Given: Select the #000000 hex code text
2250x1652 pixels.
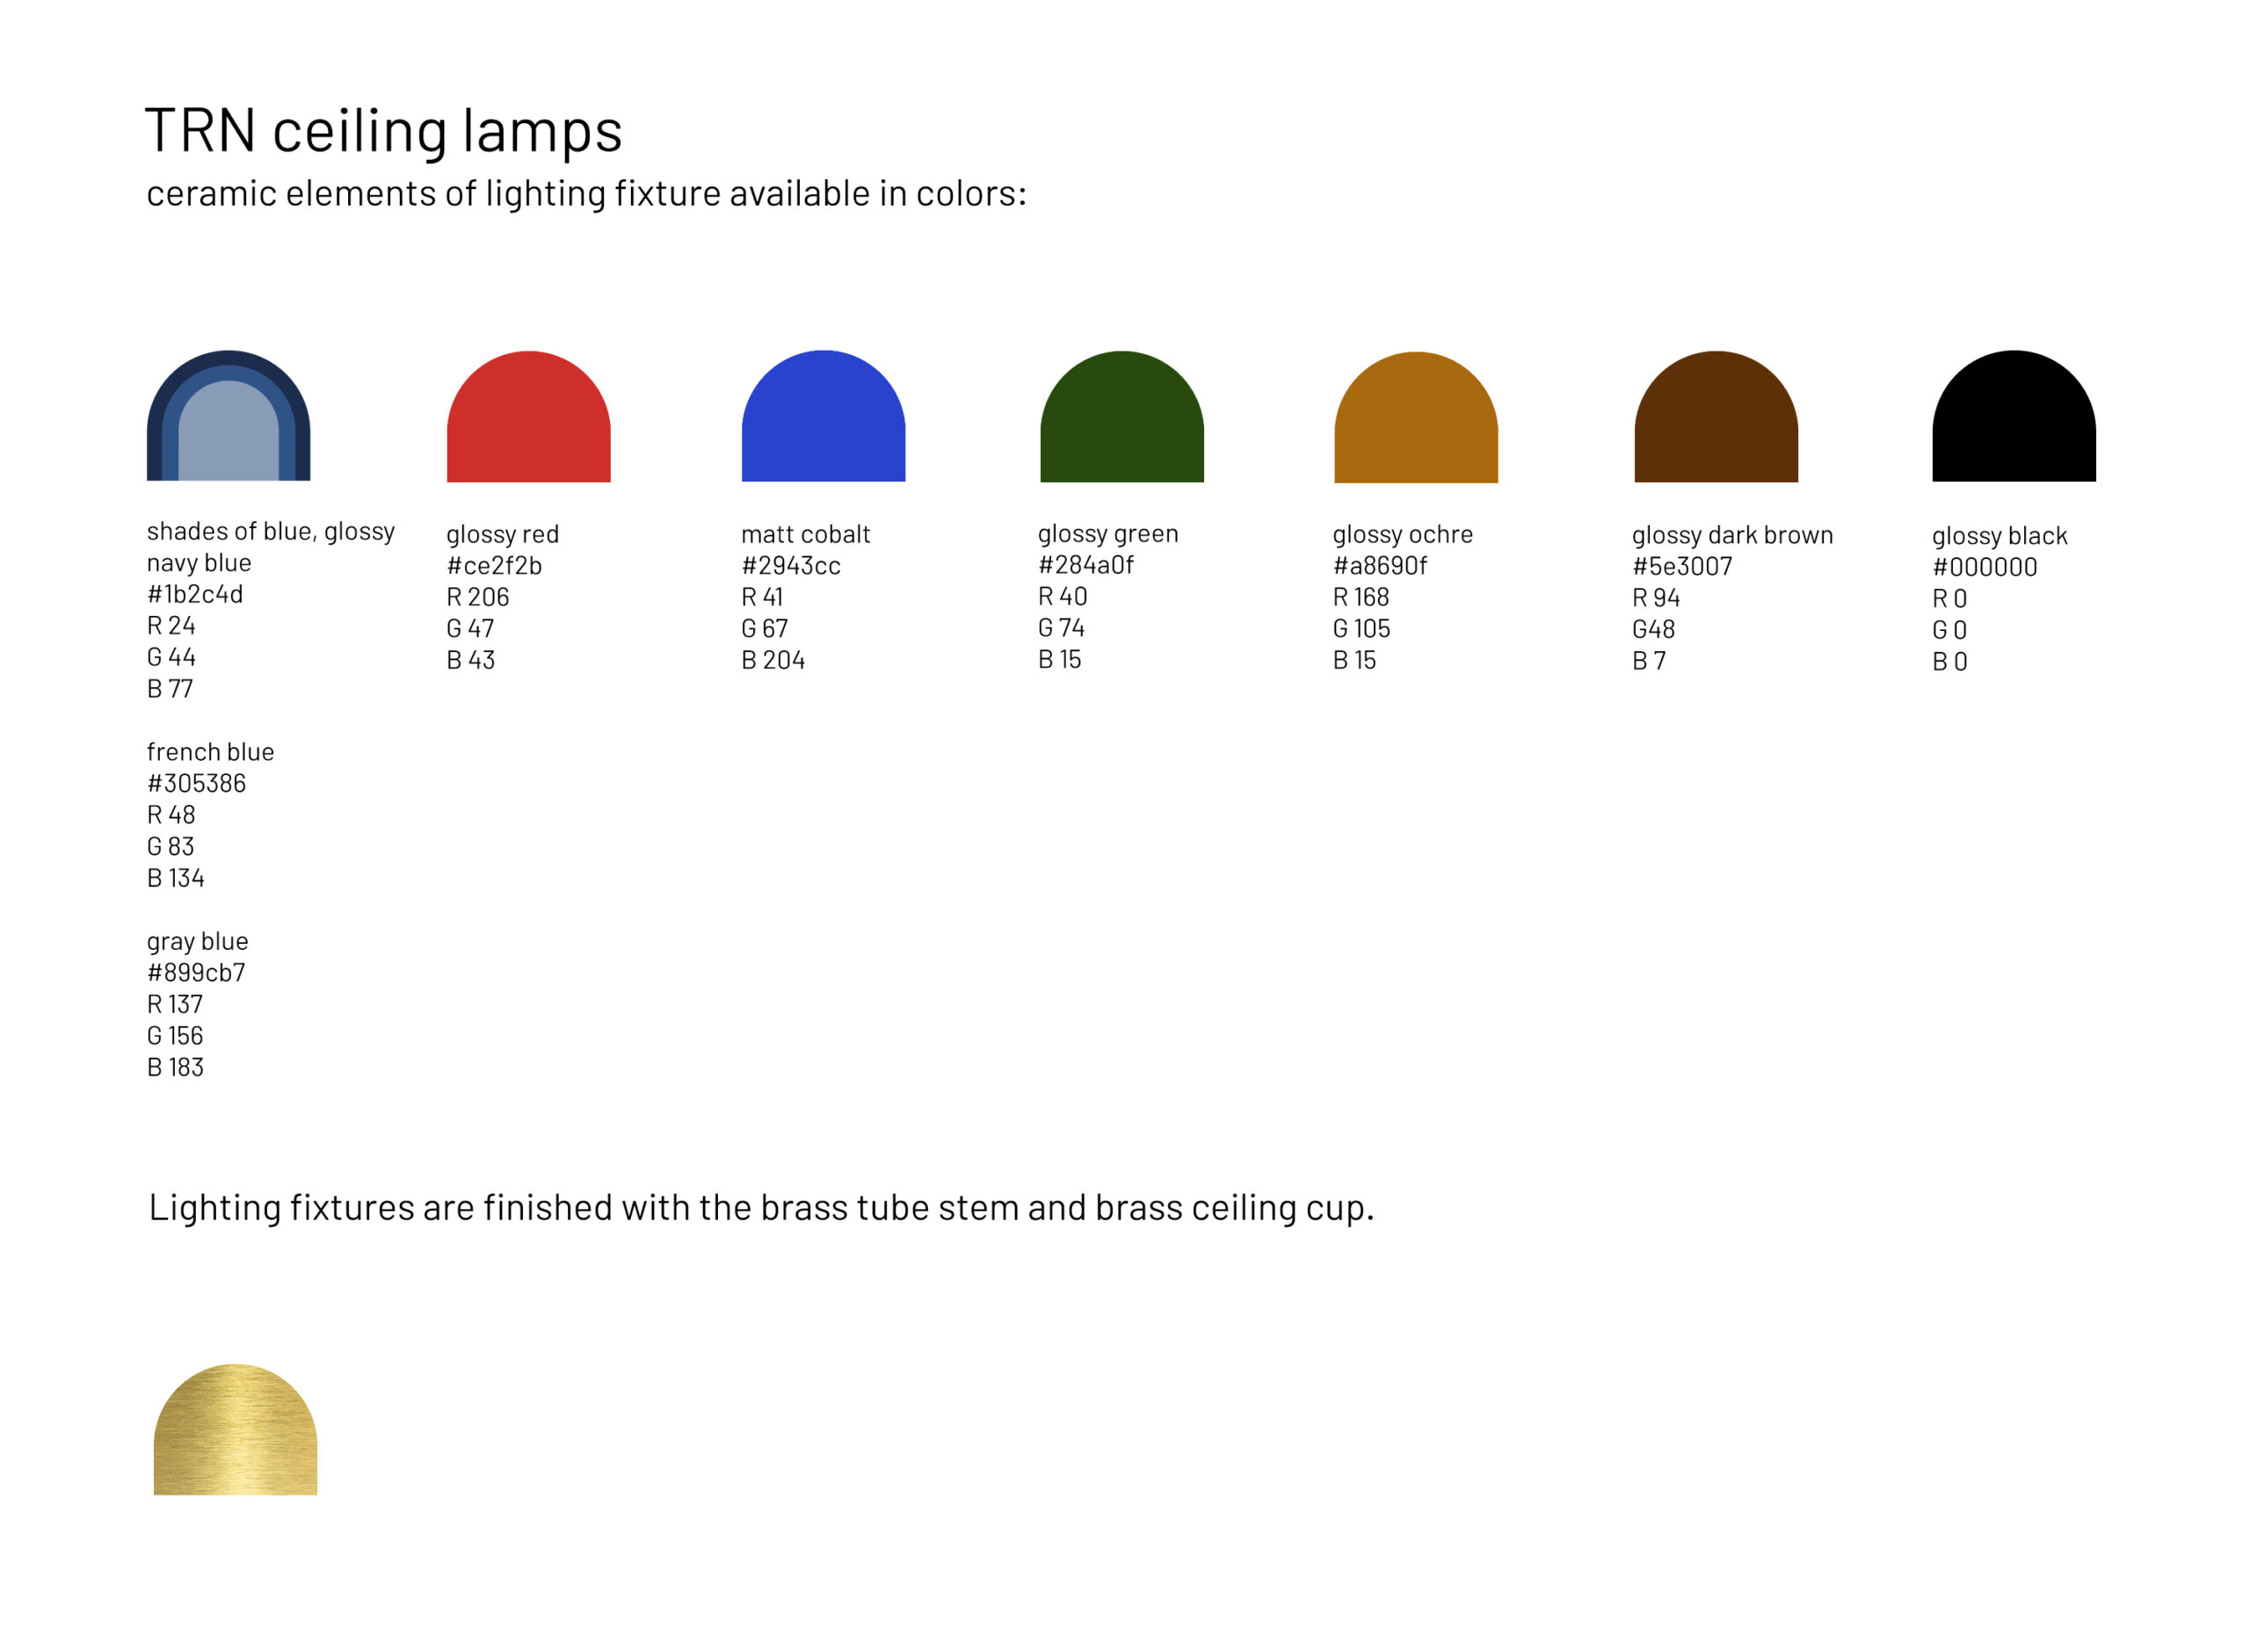Looking at the screenshot, I should click(1985, 567).
